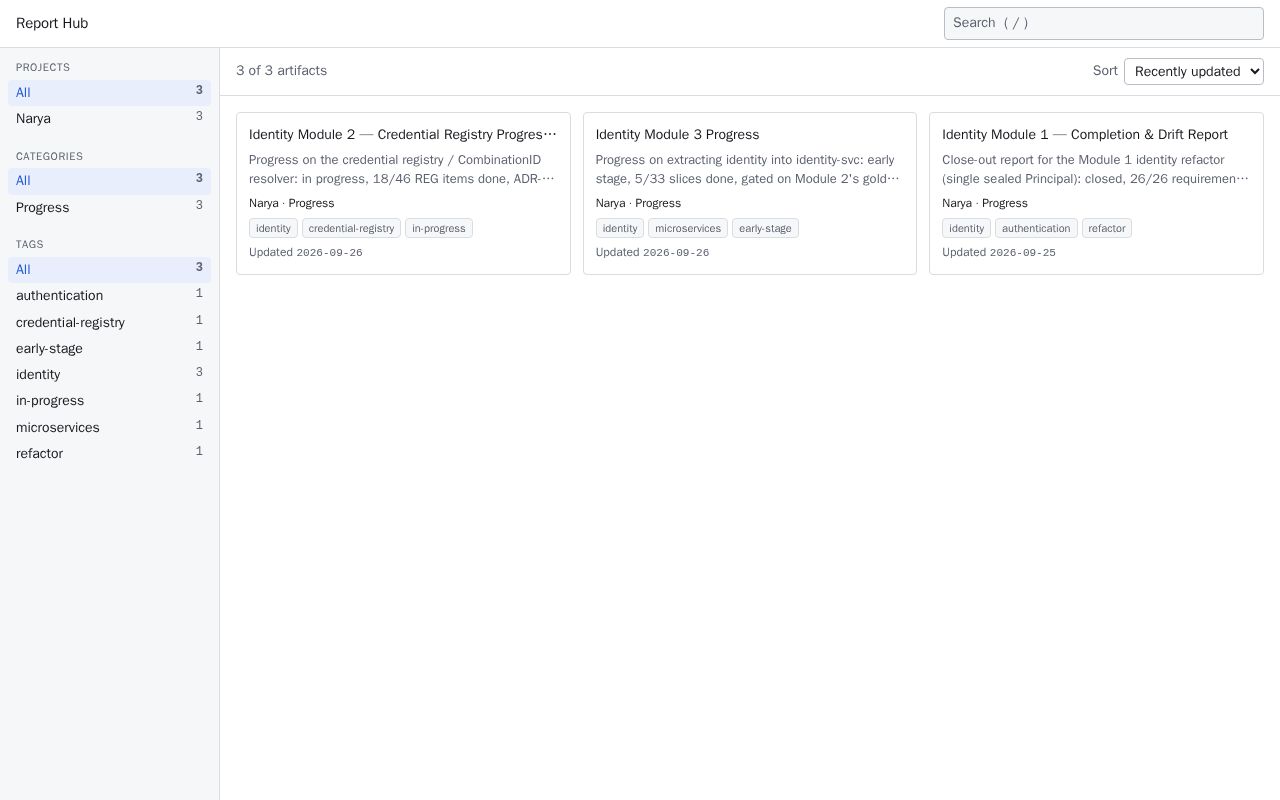Click 'Updated 2026-09-26' on Module 3 card
The height and width of the screenshot is (800, 1280).
coord(652,252)
